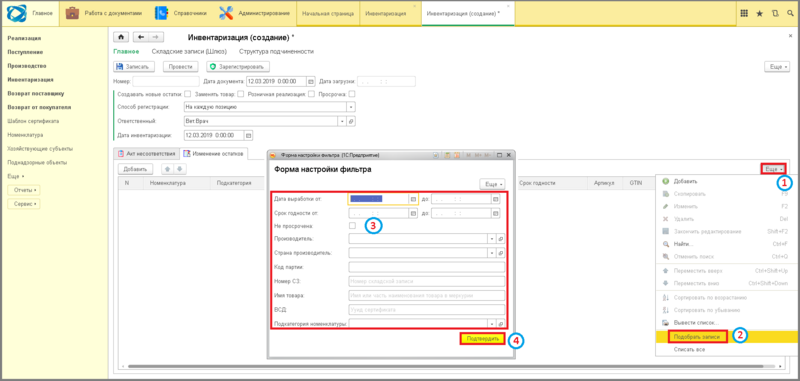Open Справочники section
Image resolution: width=800 pixels, height=381 pixels.
(x=181, y=13)
